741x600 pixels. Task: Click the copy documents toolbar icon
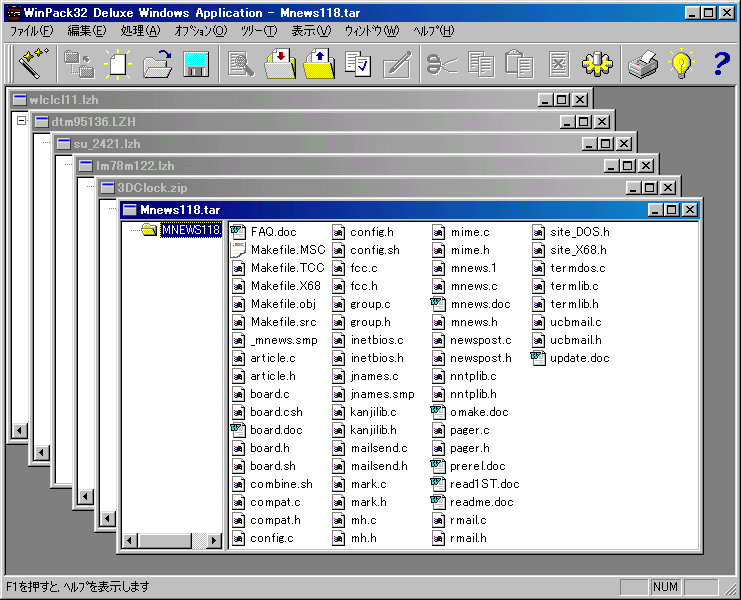click(481, 63)
